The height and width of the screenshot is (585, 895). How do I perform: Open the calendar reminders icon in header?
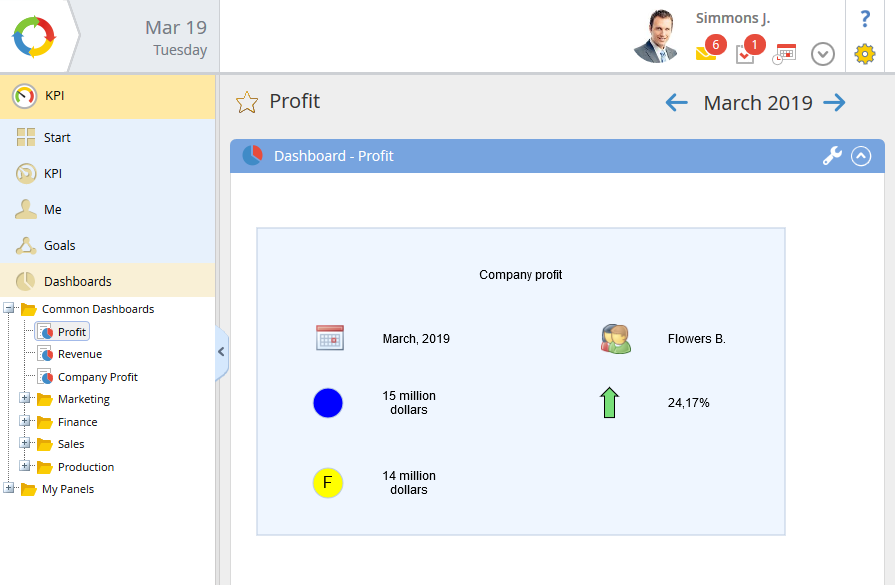click(785, 54)
